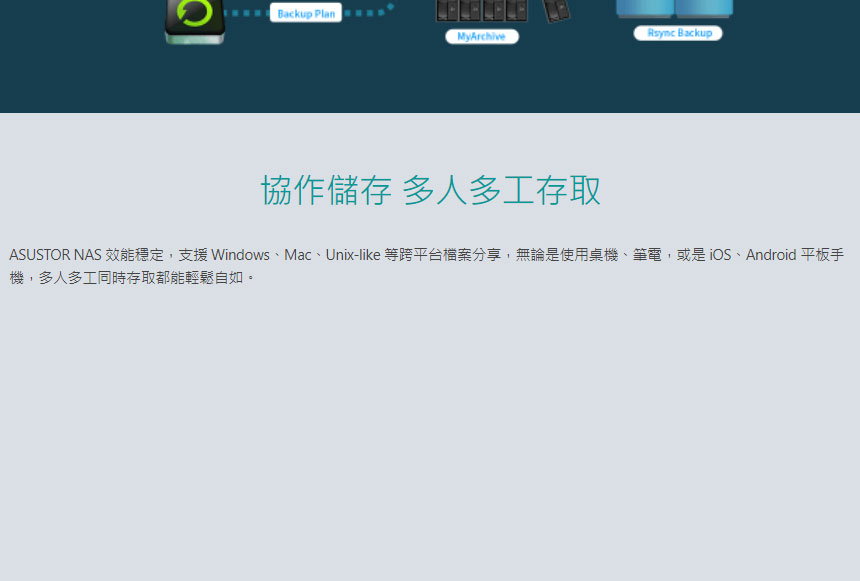Click the blue boxes above Rsync Backup
The height and width of the screenshot is (581, 860).
coord(674,8)
